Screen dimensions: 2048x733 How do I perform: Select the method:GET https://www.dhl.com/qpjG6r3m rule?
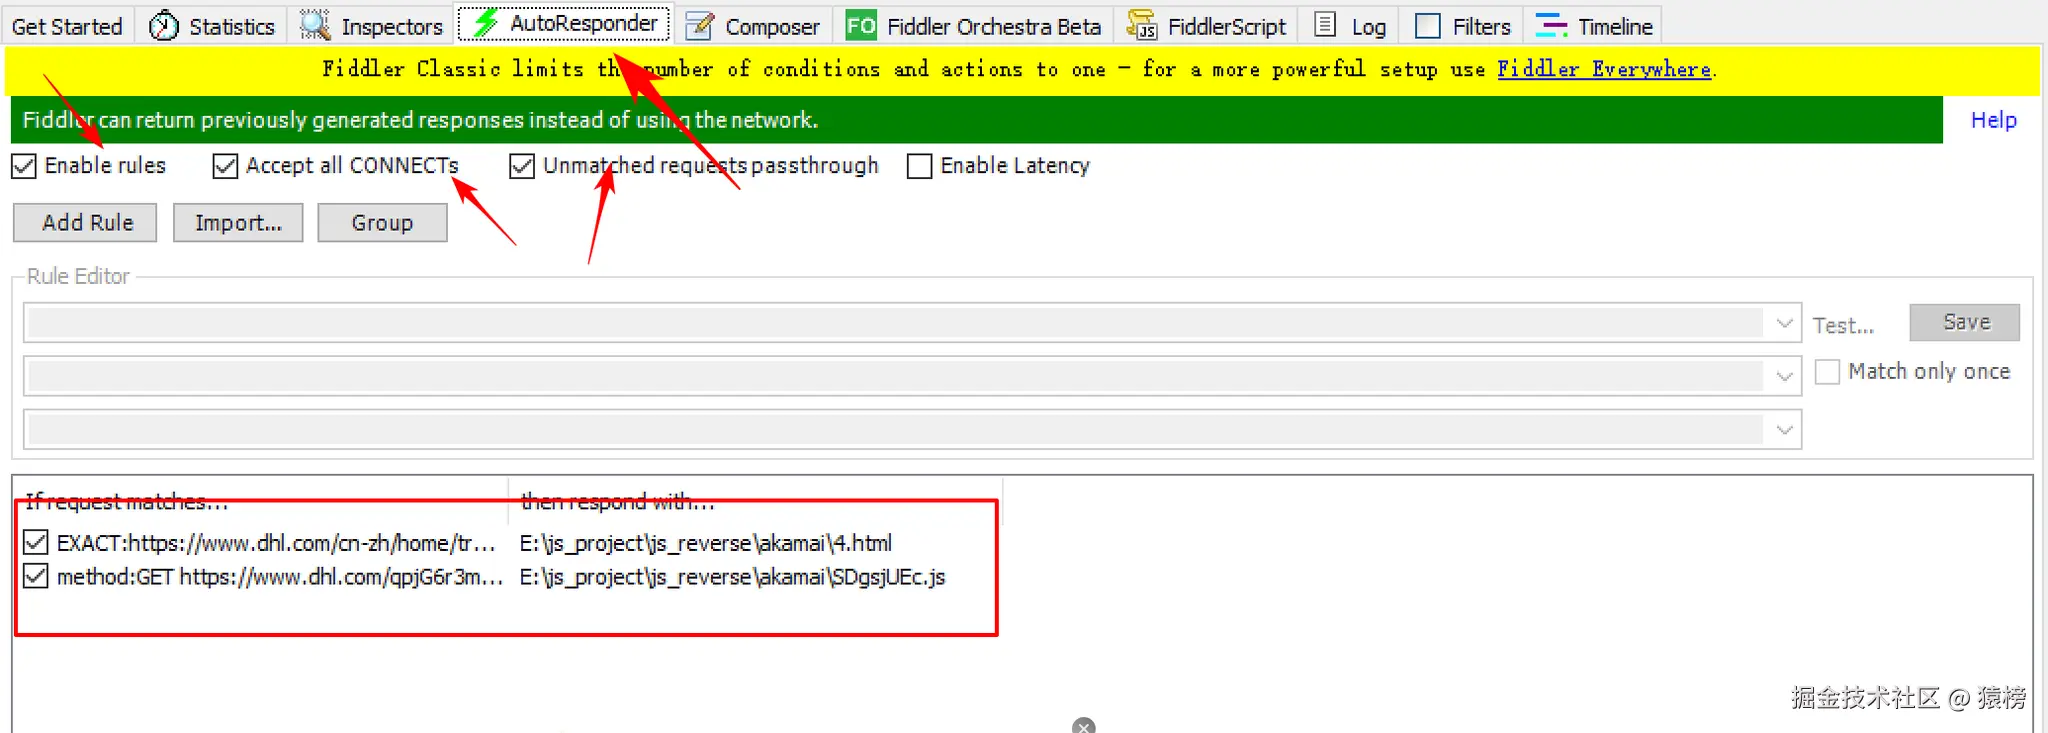pos(280,577)
